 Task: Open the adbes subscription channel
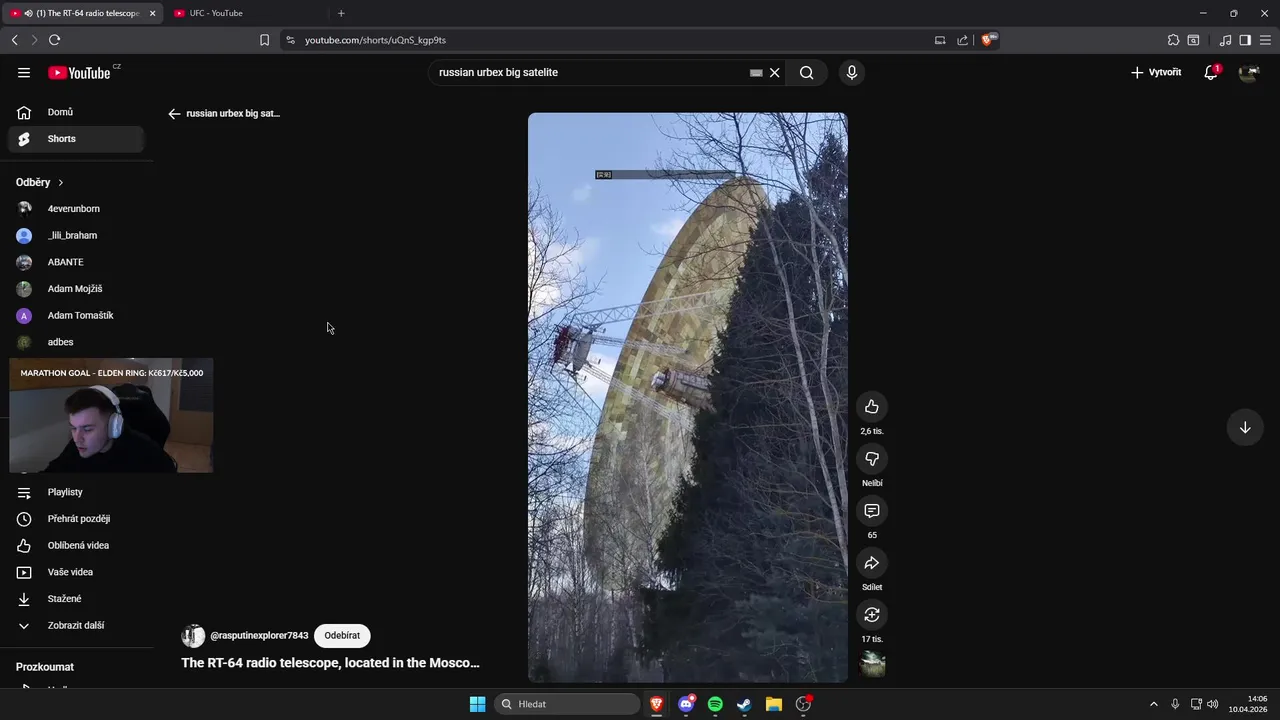(x=76, y=342)
